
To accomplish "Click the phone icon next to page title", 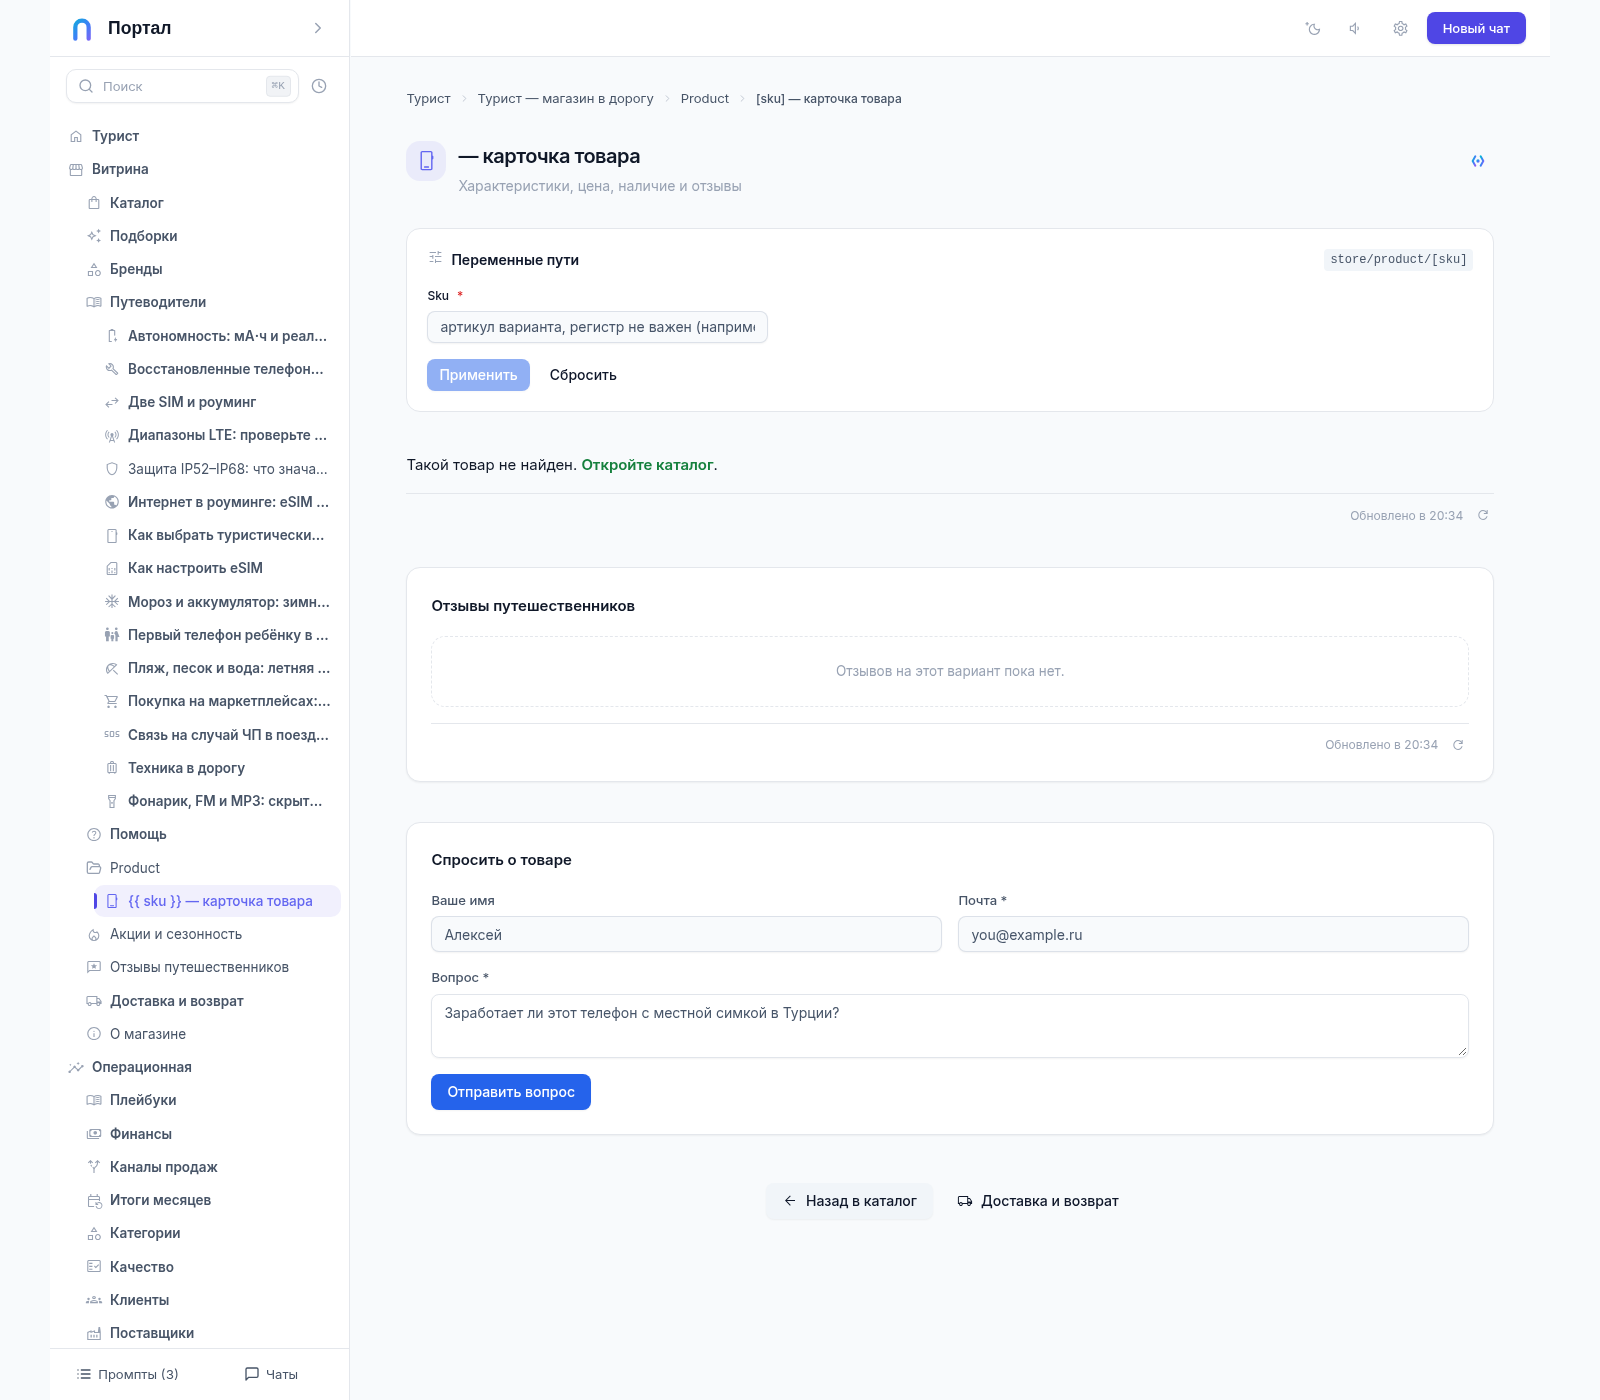I will coord(426,161).
